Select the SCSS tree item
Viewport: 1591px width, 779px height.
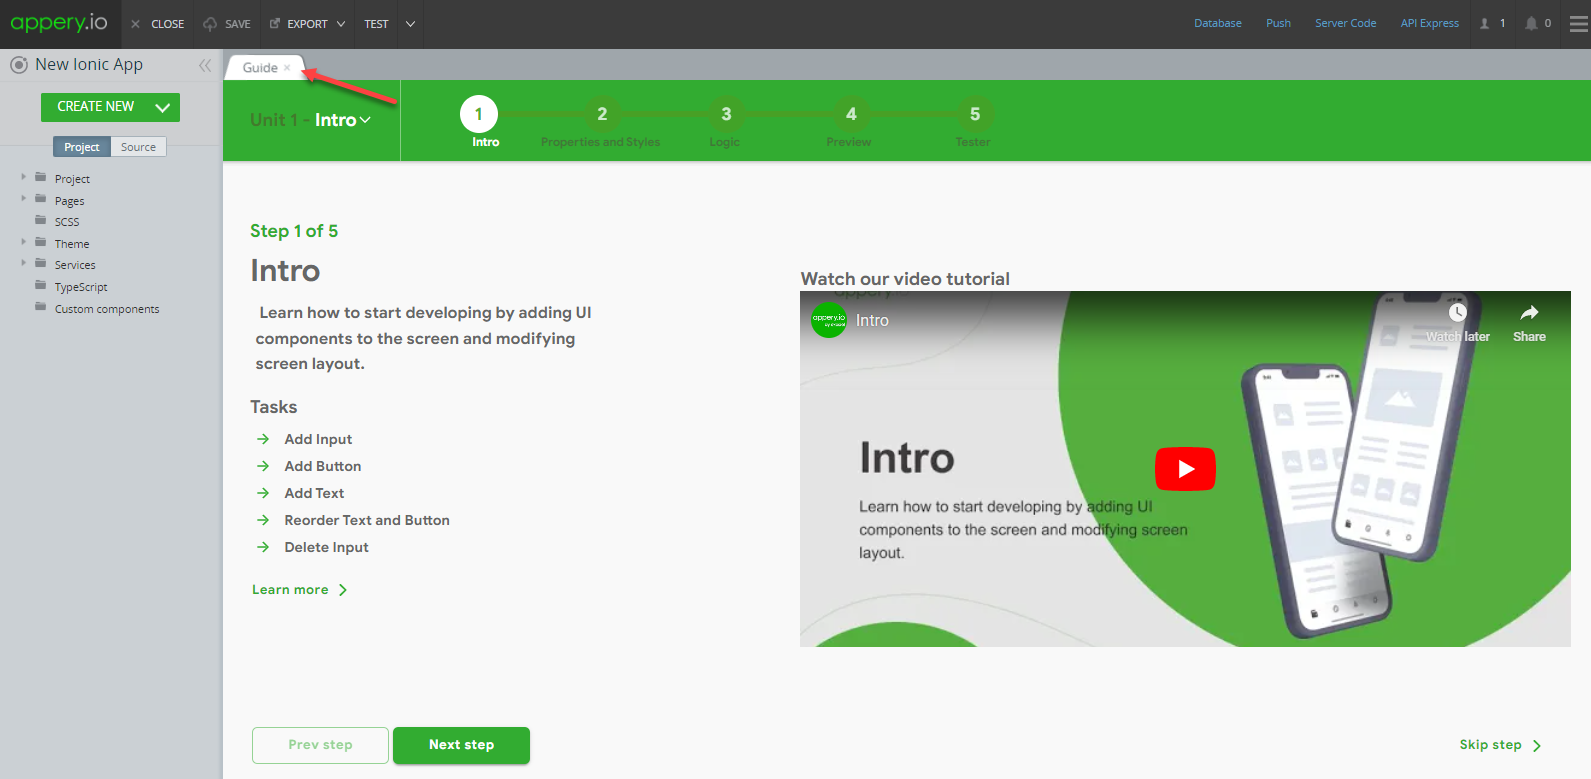pyautogui.click(x=67, y=222)
